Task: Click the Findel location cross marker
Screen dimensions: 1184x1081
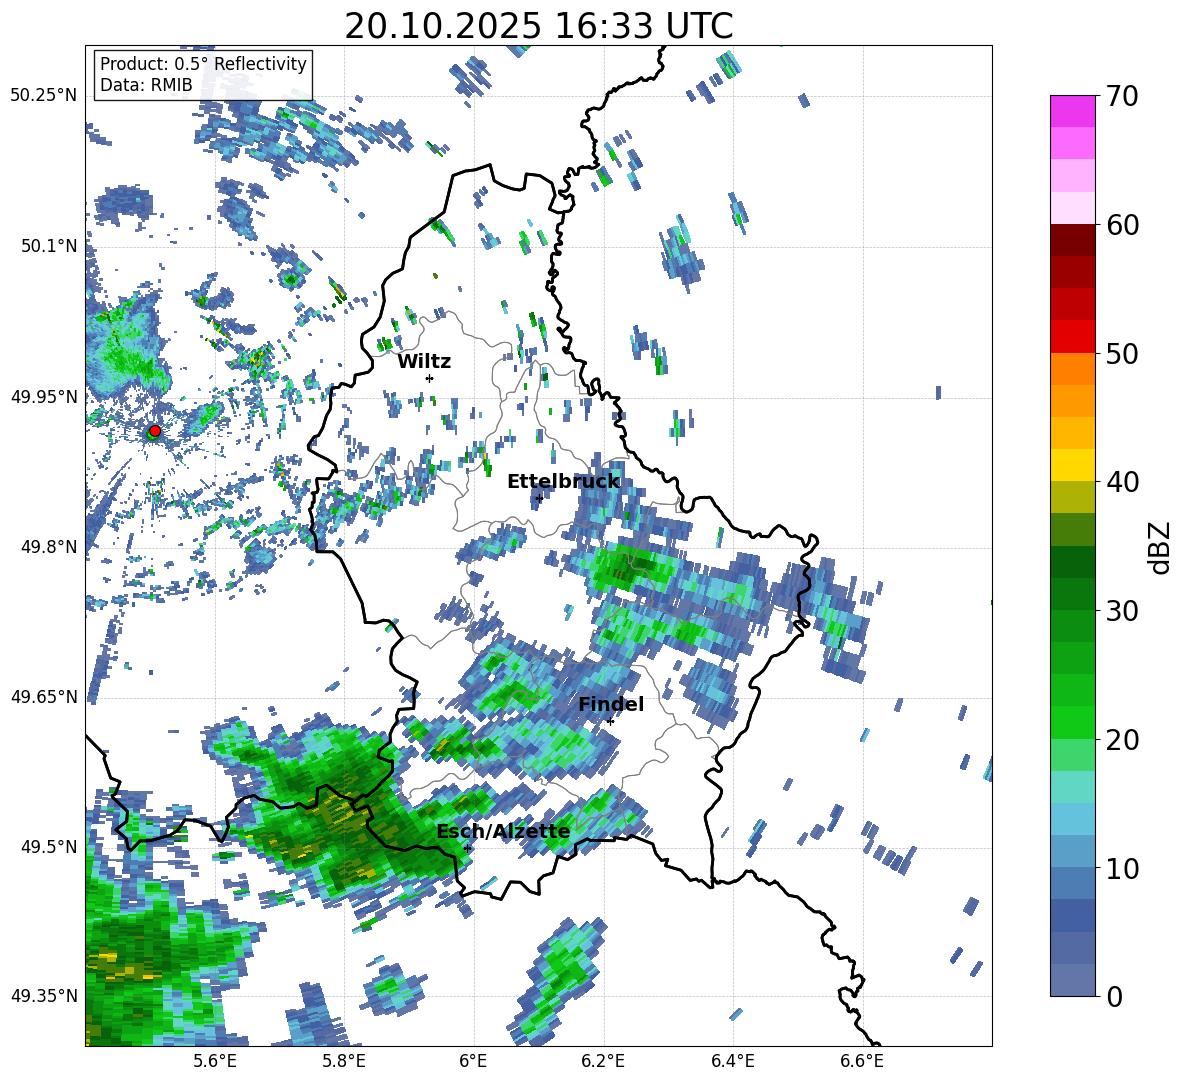Action: [610, 722]
